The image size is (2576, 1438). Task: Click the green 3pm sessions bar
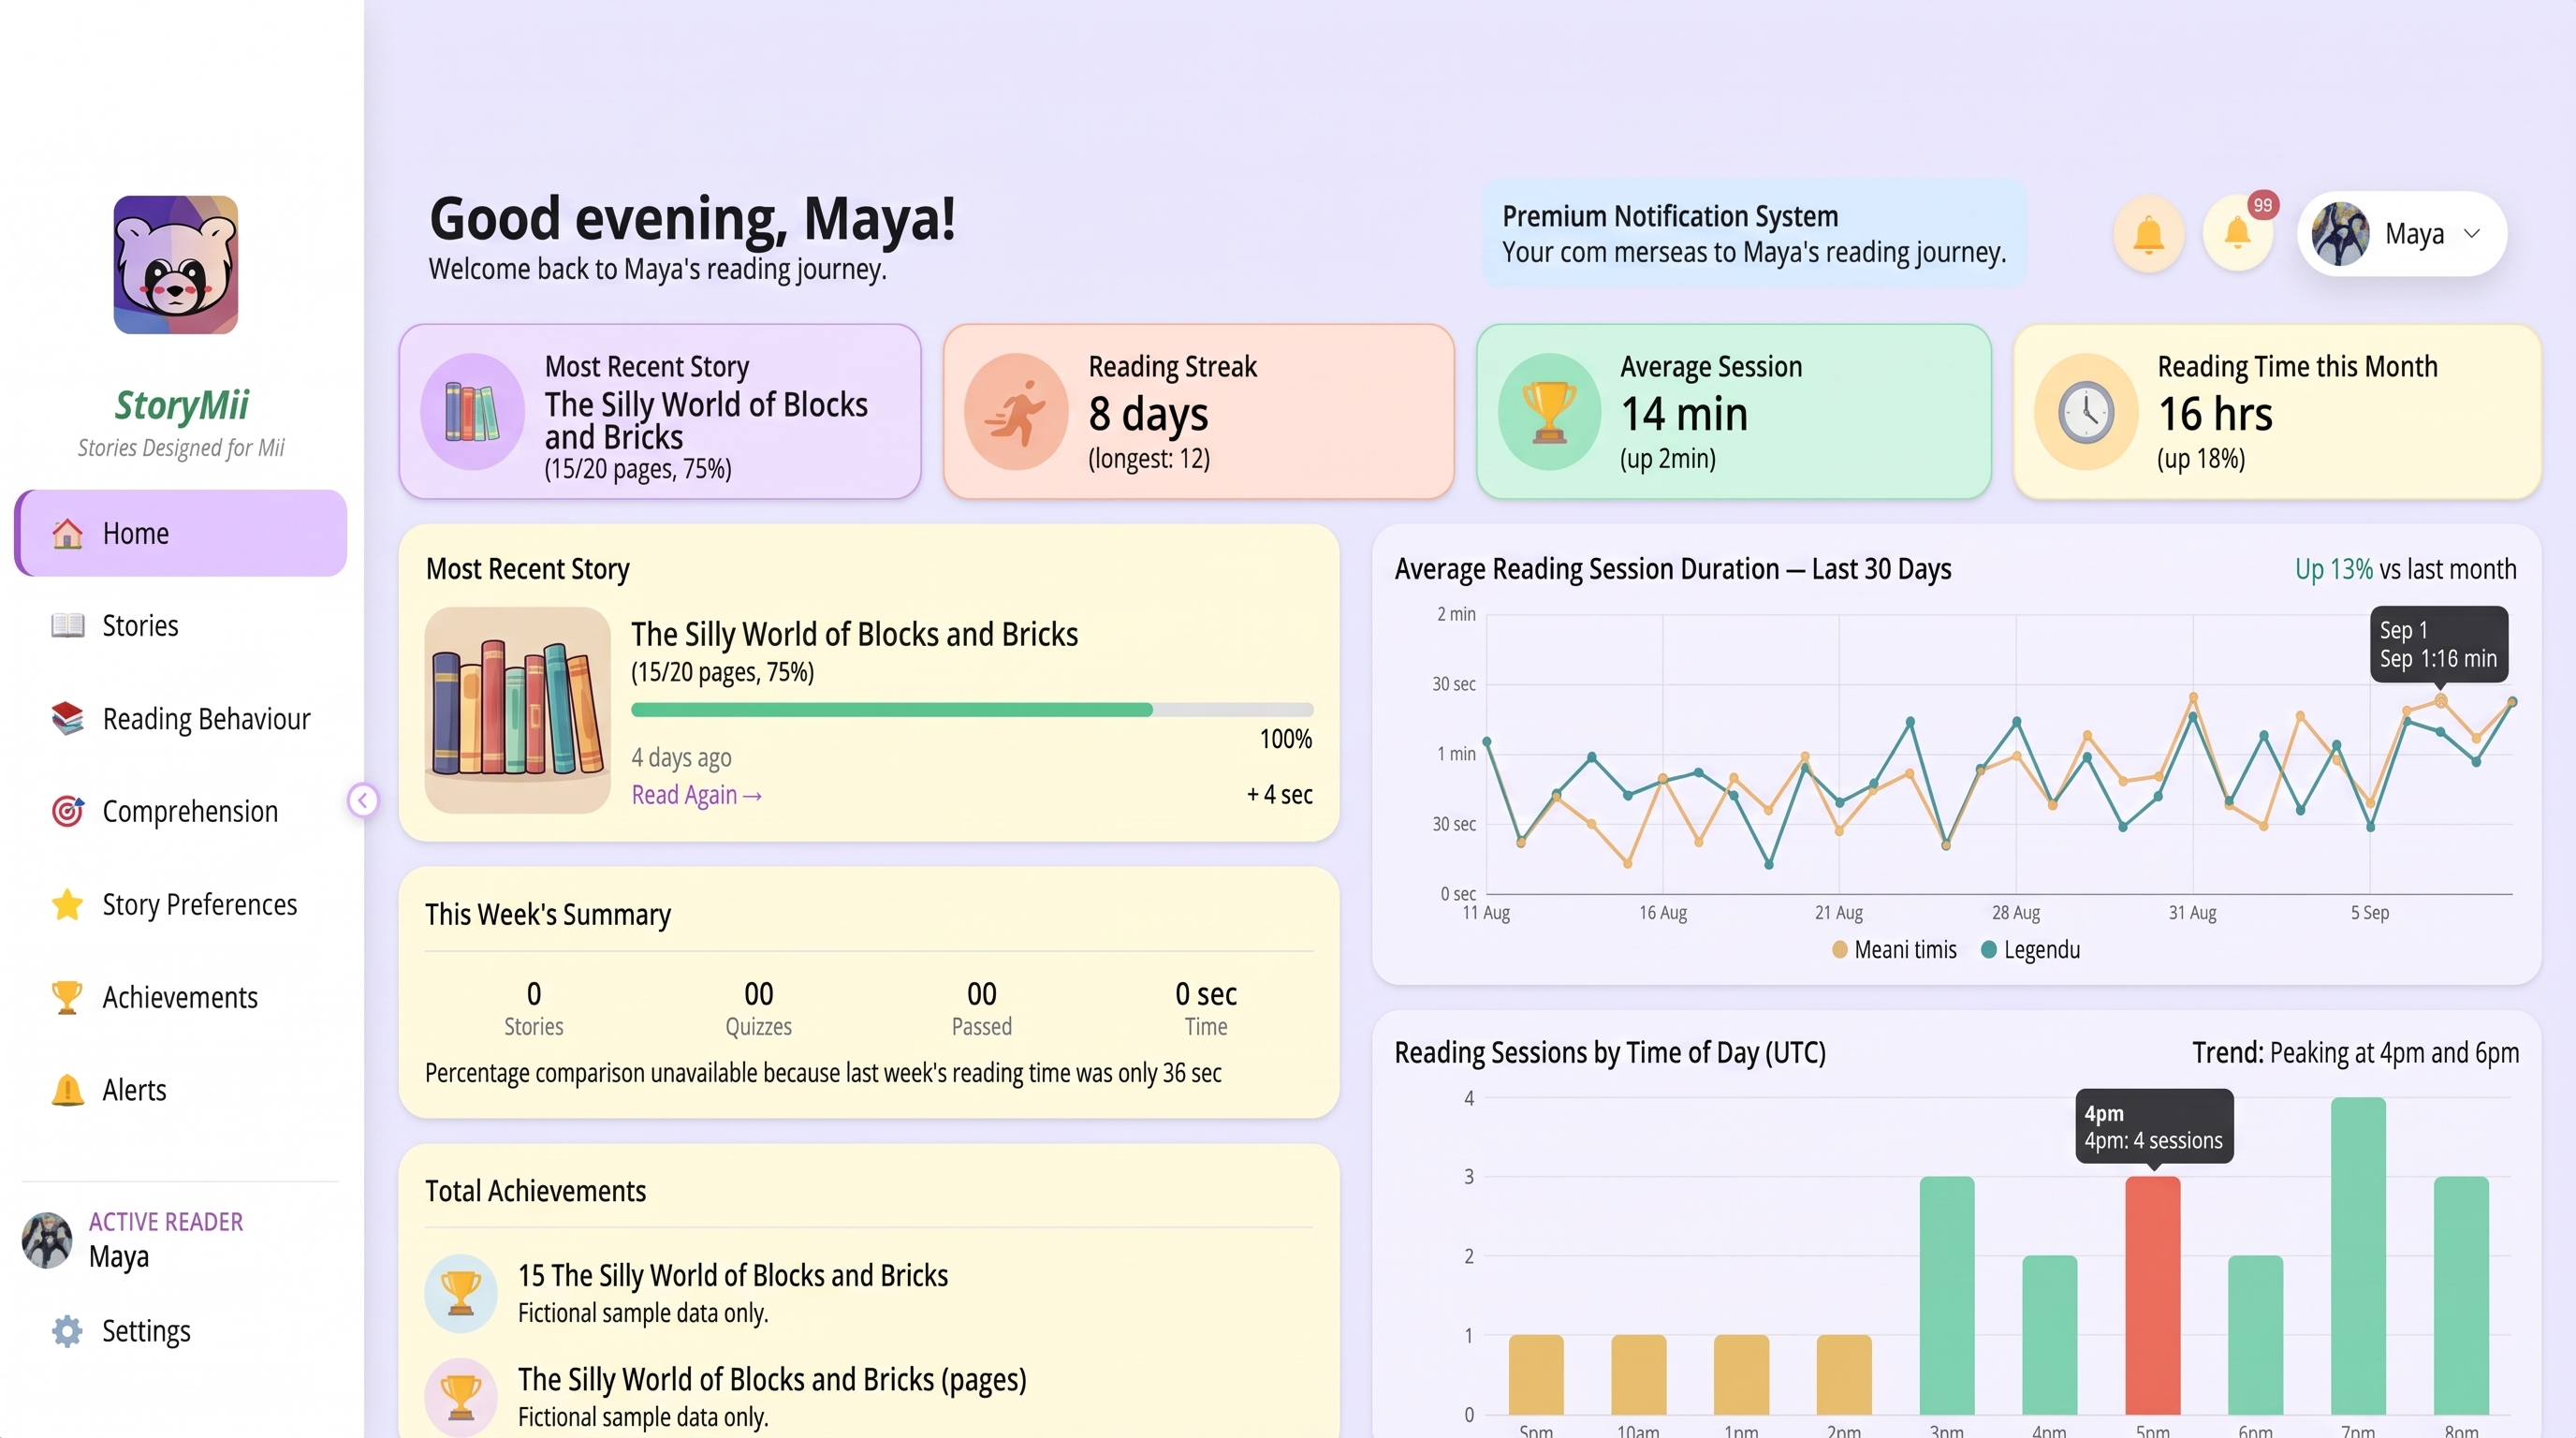(x=1947, y=1296)
